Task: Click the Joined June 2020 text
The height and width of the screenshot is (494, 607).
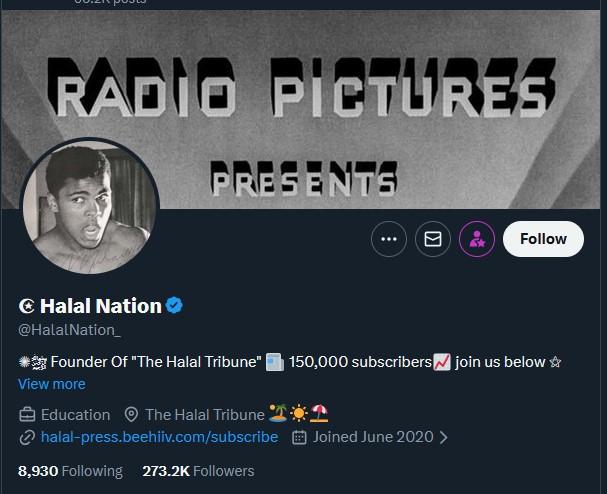Action: [374, 437]
